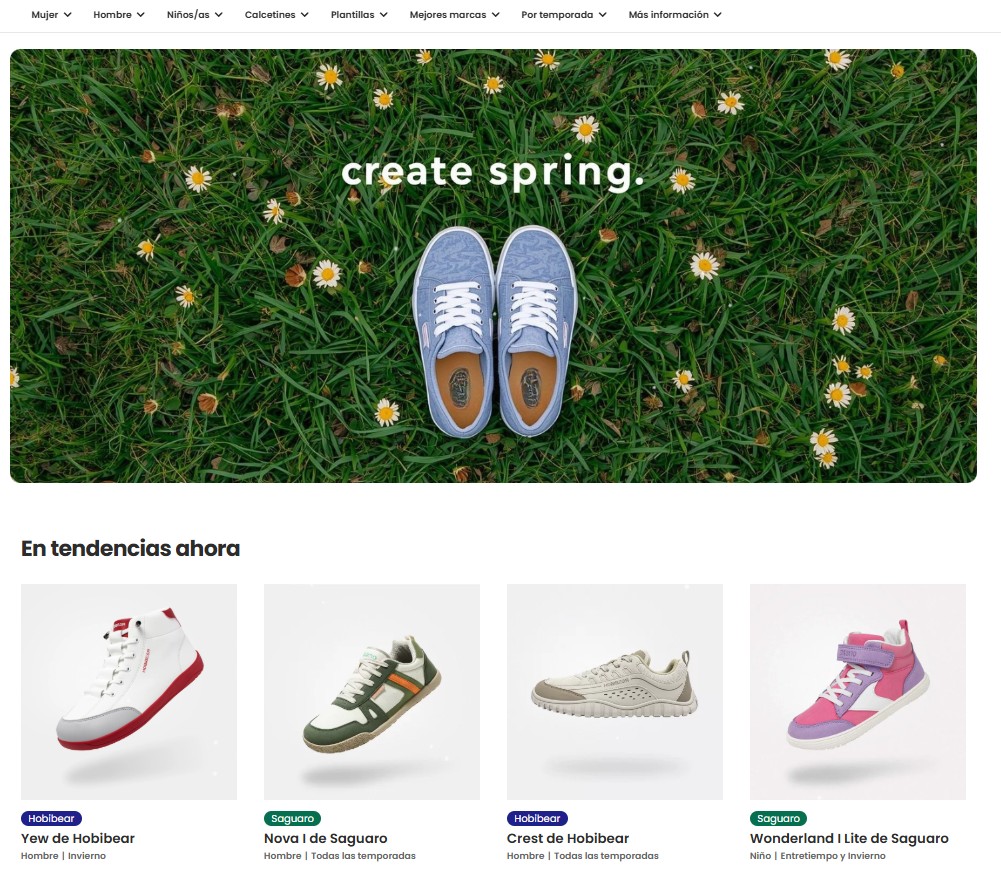Open the Hombre navigation dropdown
The height and width of the screenshot is (874, 1001).
[119, 15]
